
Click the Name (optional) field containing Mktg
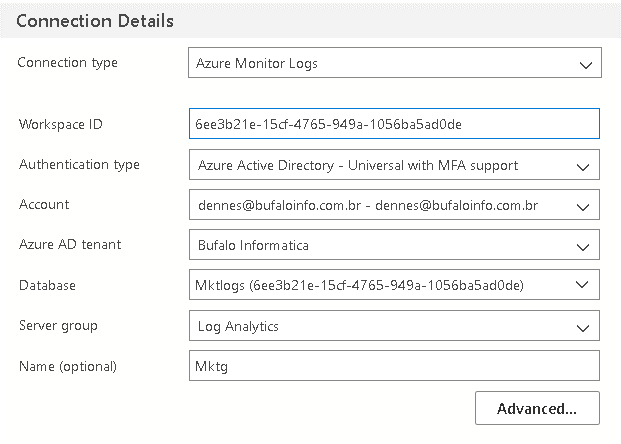pyautogui.click(x=394, y=366)
